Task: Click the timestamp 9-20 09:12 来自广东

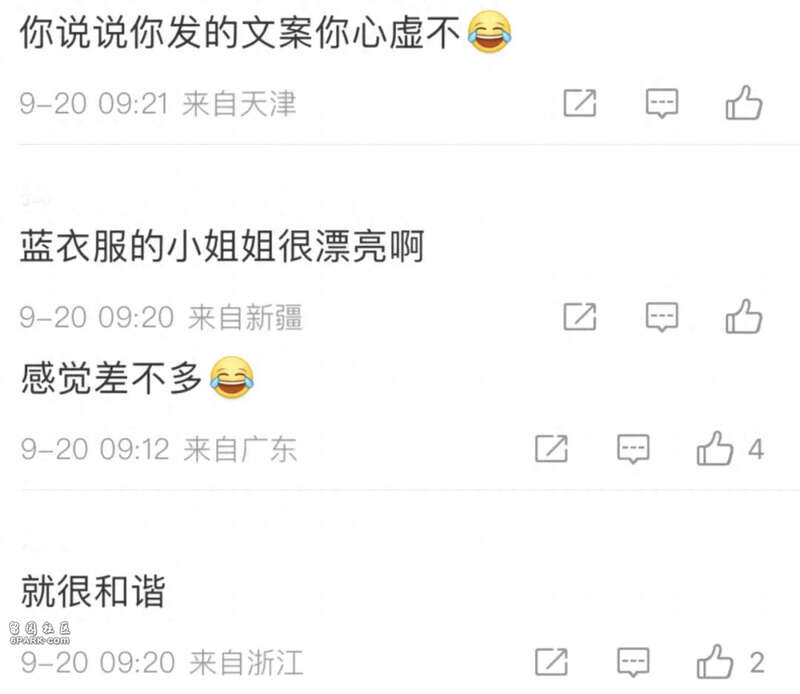Action: [x=158, y=449]
